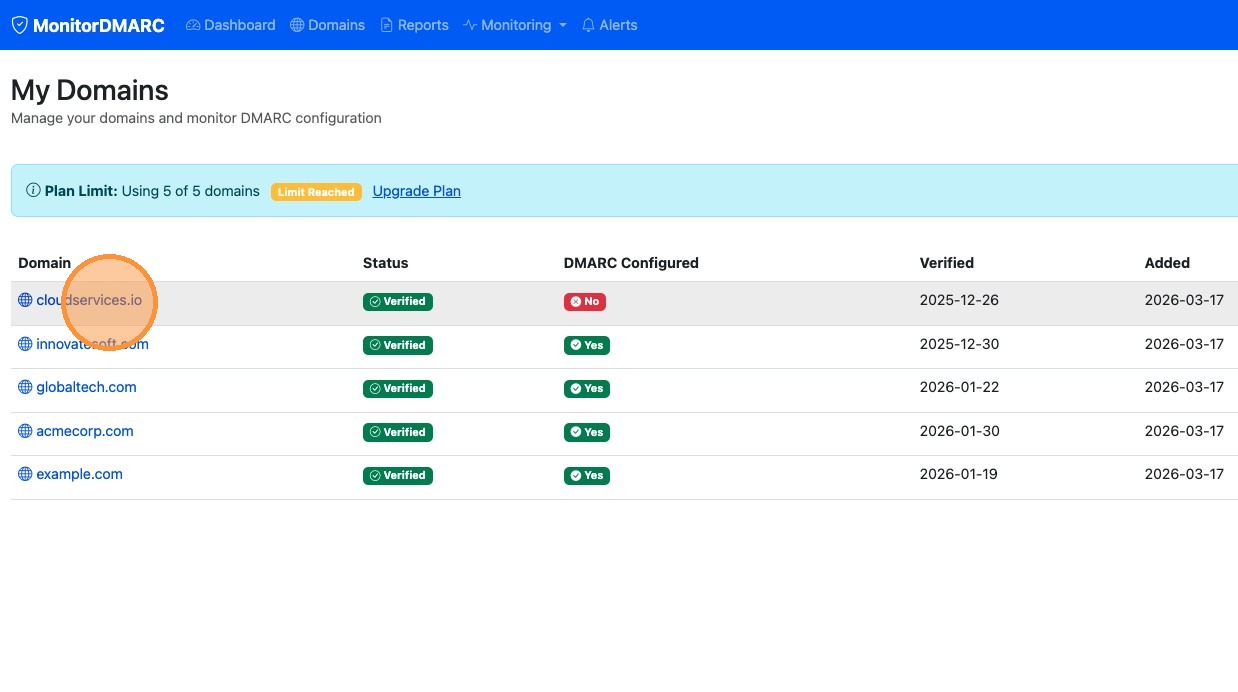Click the My Domains page heading
The height and width of the screenshot is (692, 1238).
coord(90,90)
